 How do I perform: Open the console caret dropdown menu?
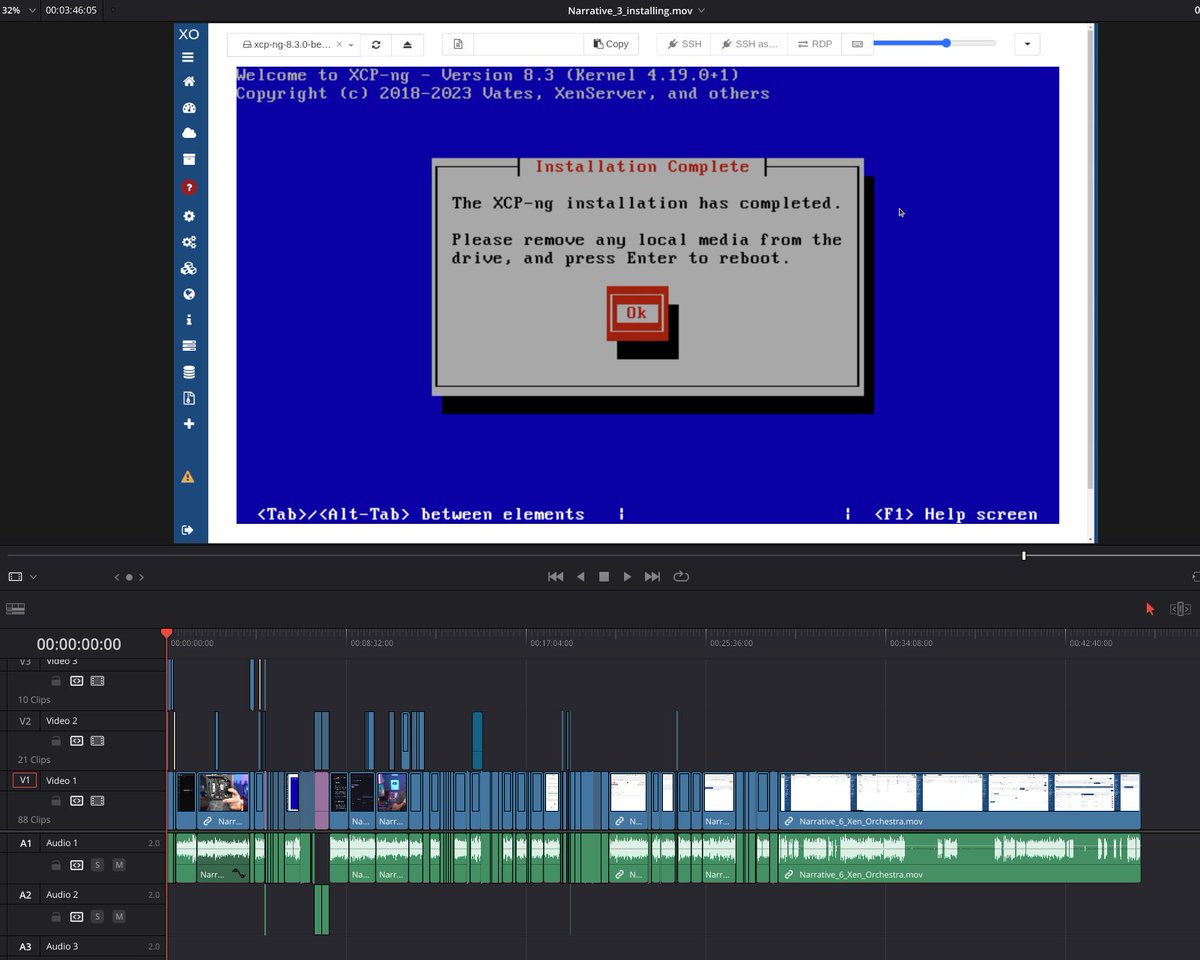click(1027, 44)
